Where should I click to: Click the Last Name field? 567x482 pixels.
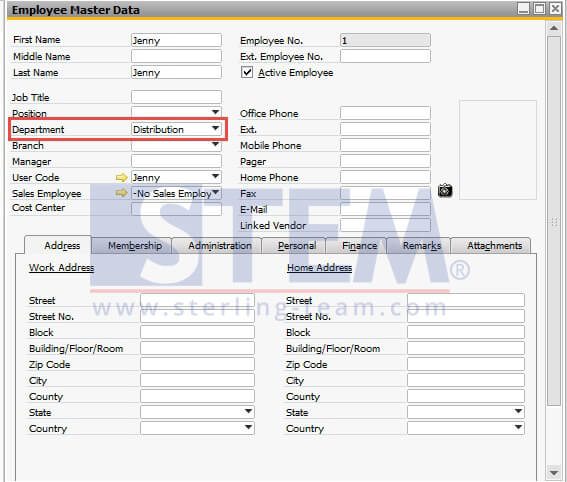[x=176, y=72]
